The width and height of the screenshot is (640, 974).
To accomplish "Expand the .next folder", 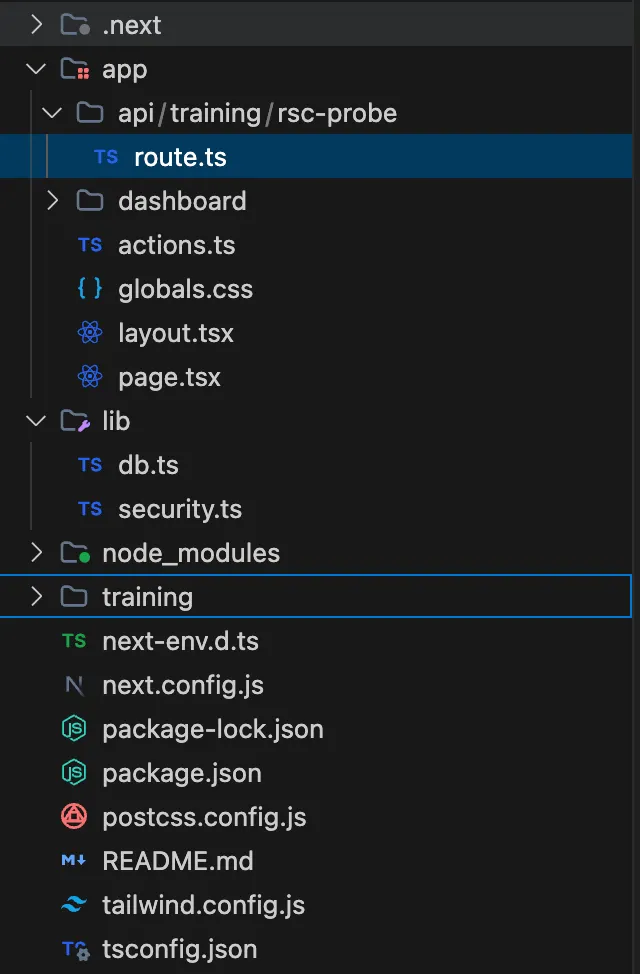I will [36, 24].
